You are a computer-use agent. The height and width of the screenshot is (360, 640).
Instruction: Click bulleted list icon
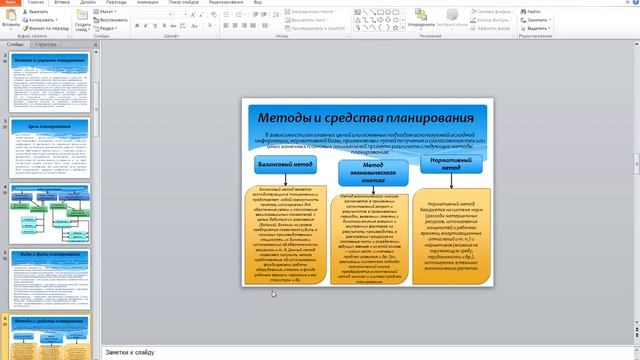tap(227, 14)
